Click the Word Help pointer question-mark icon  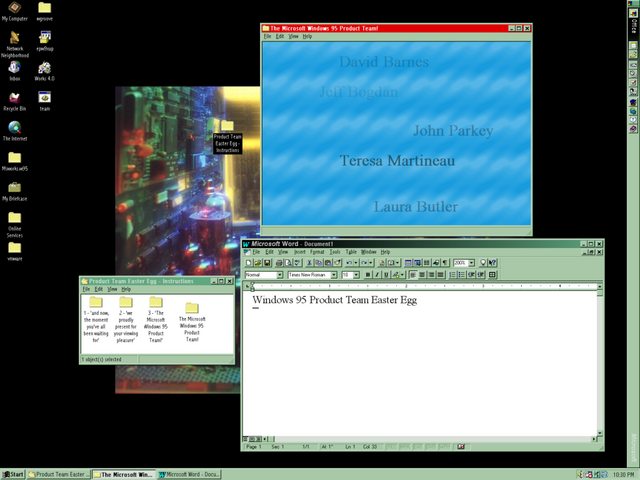pyautogui.click(x=492, y=263)
